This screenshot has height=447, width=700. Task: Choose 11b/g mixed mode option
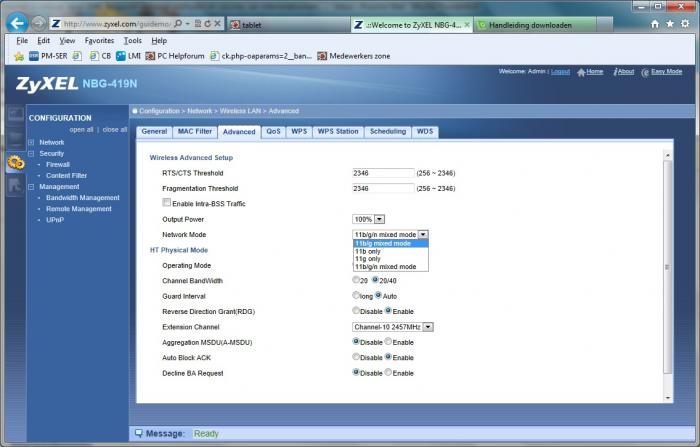(x=391, y=243)
